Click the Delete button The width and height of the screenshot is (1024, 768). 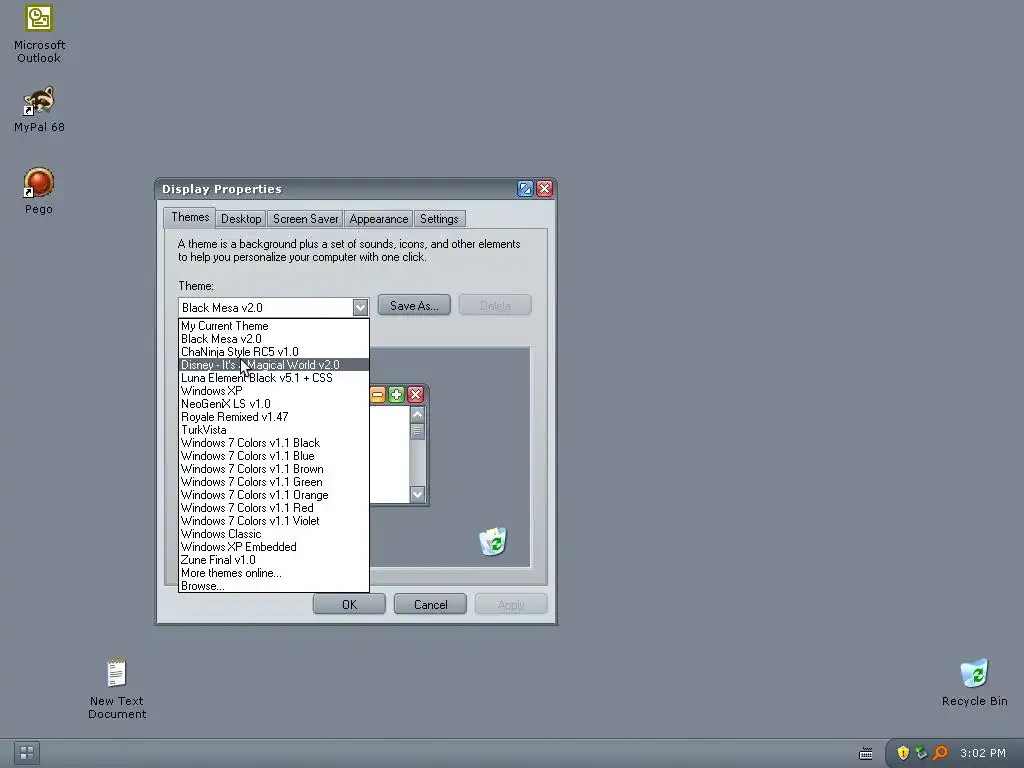pyautogui.click(x=495, y=305)
